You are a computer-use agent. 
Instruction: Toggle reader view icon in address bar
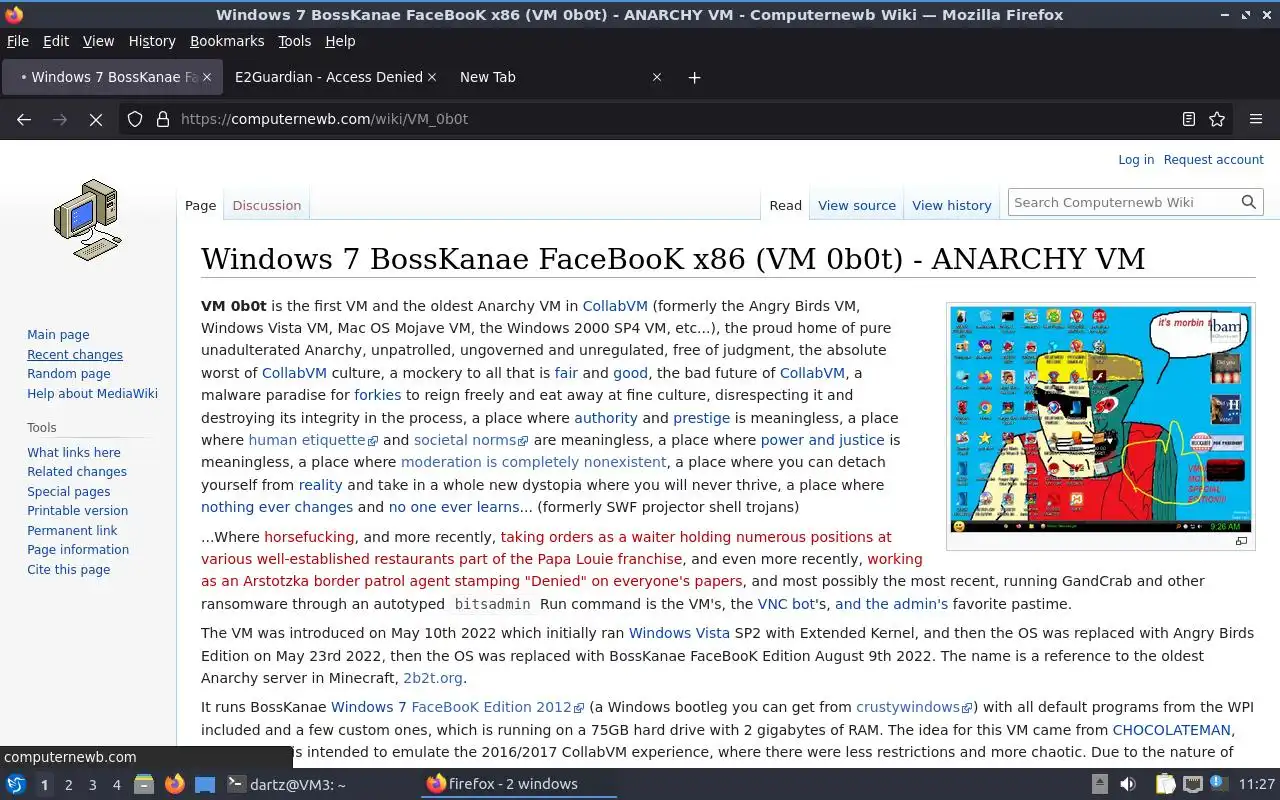1188,119
